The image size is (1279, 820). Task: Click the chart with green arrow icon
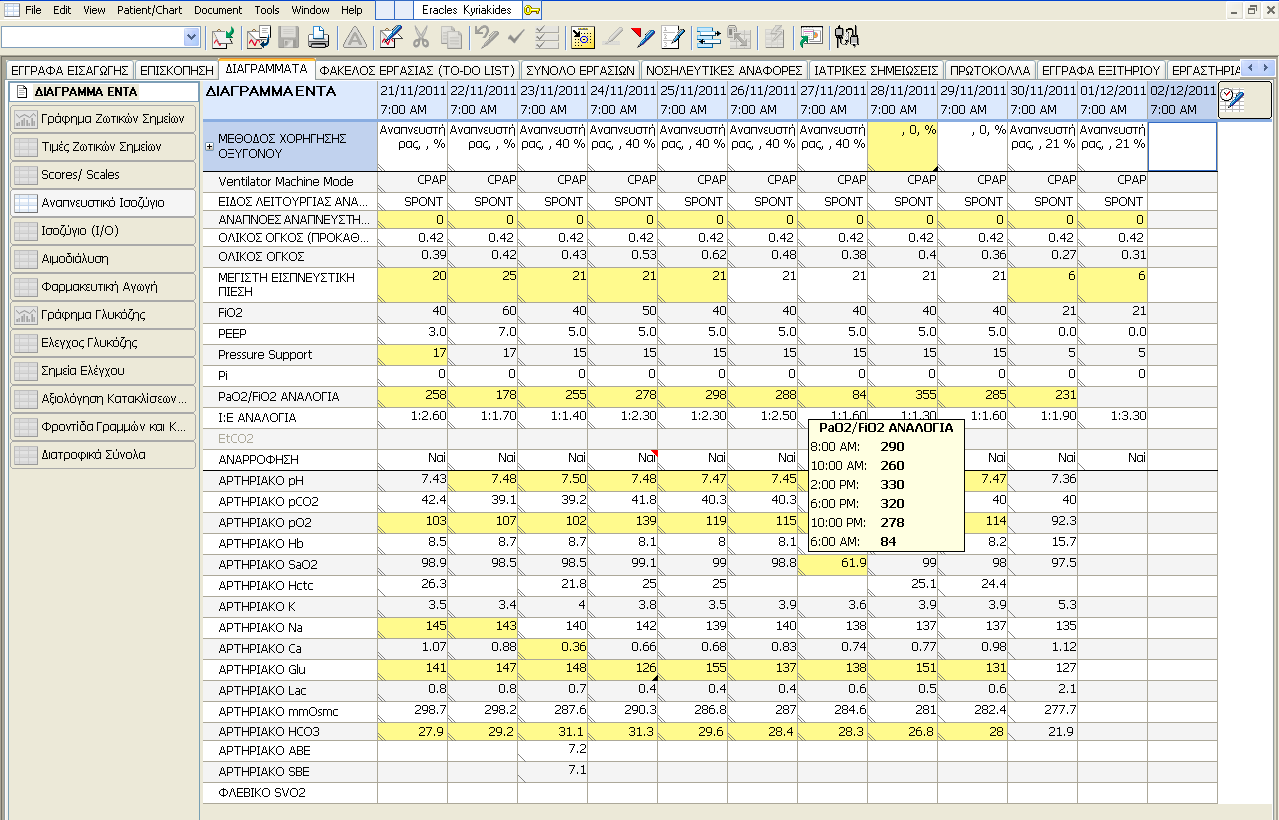click(223, 38)
